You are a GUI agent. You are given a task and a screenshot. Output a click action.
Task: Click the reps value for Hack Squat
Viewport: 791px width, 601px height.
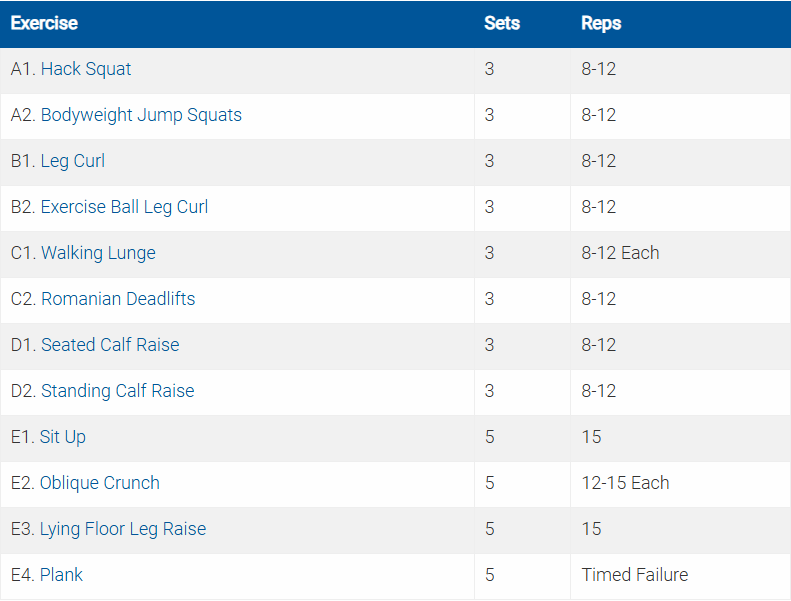click(599, 70)
